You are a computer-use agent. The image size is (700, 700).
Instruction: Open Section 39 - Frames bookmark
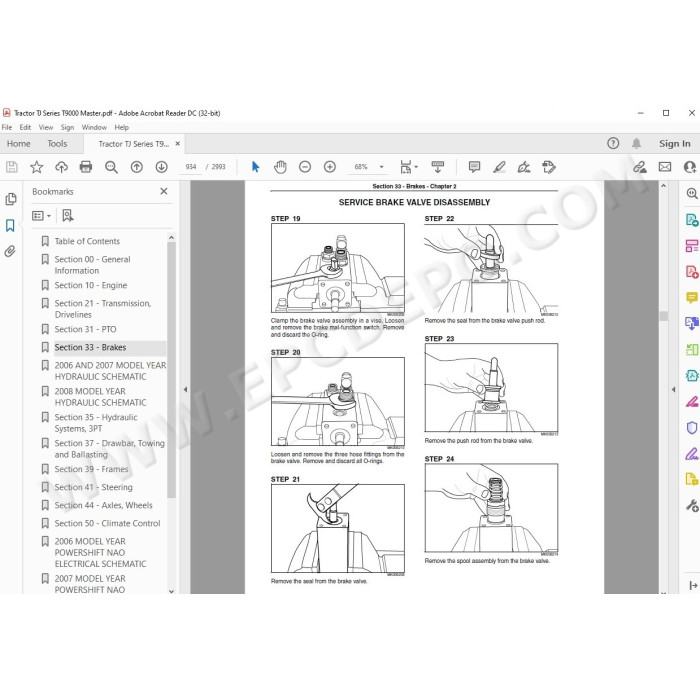click(x=91, y=469)
